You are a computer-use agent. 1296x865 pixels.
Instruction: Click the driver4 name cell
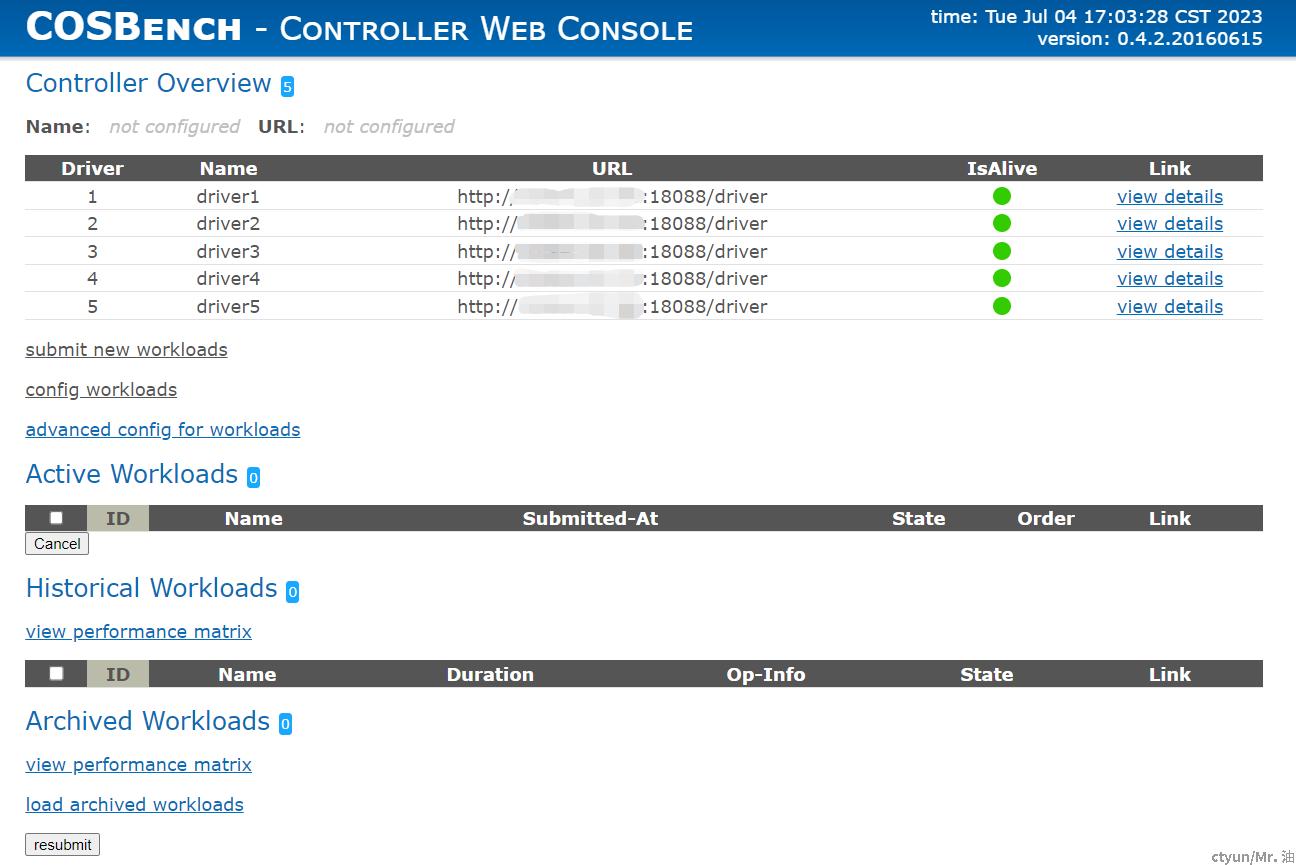point(228,278)
